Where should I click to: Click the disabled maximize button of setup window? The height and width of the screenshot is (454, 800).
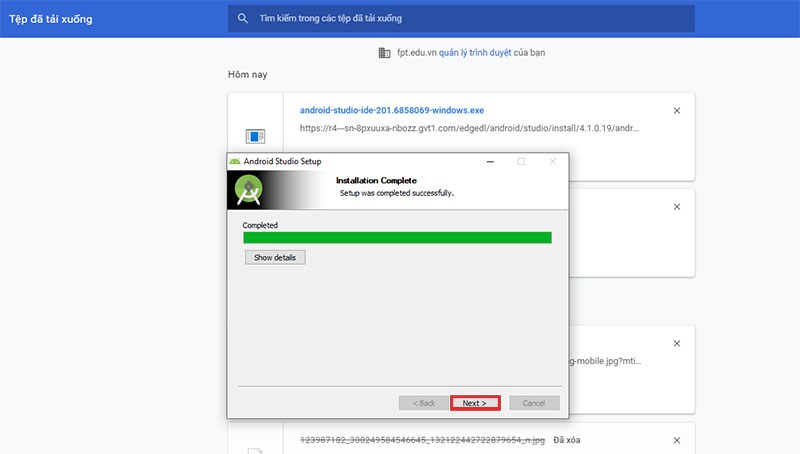[x=521, y=162]
